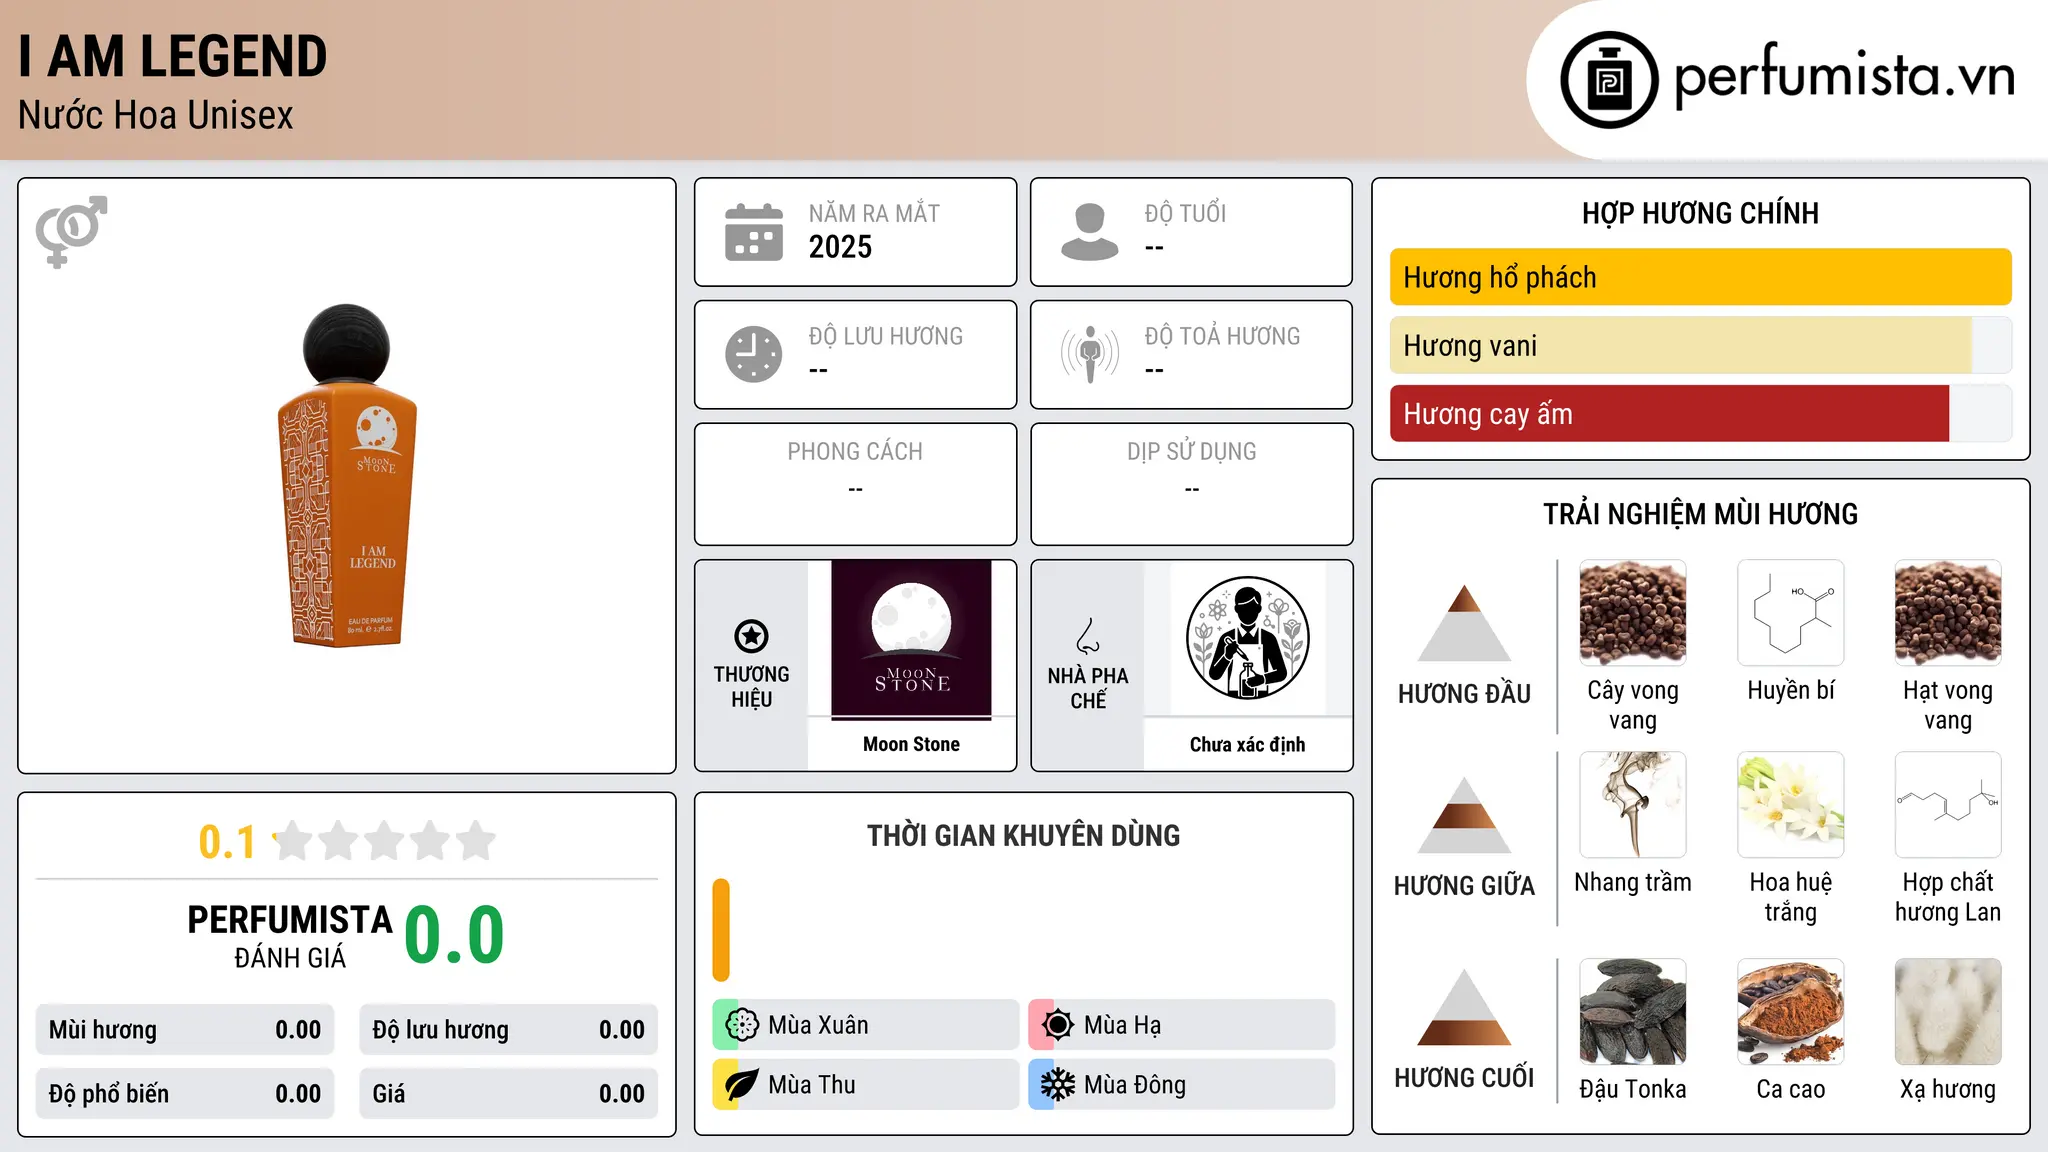Click the Hương cuối pyramid icon

click(x=1464, y=1007)
